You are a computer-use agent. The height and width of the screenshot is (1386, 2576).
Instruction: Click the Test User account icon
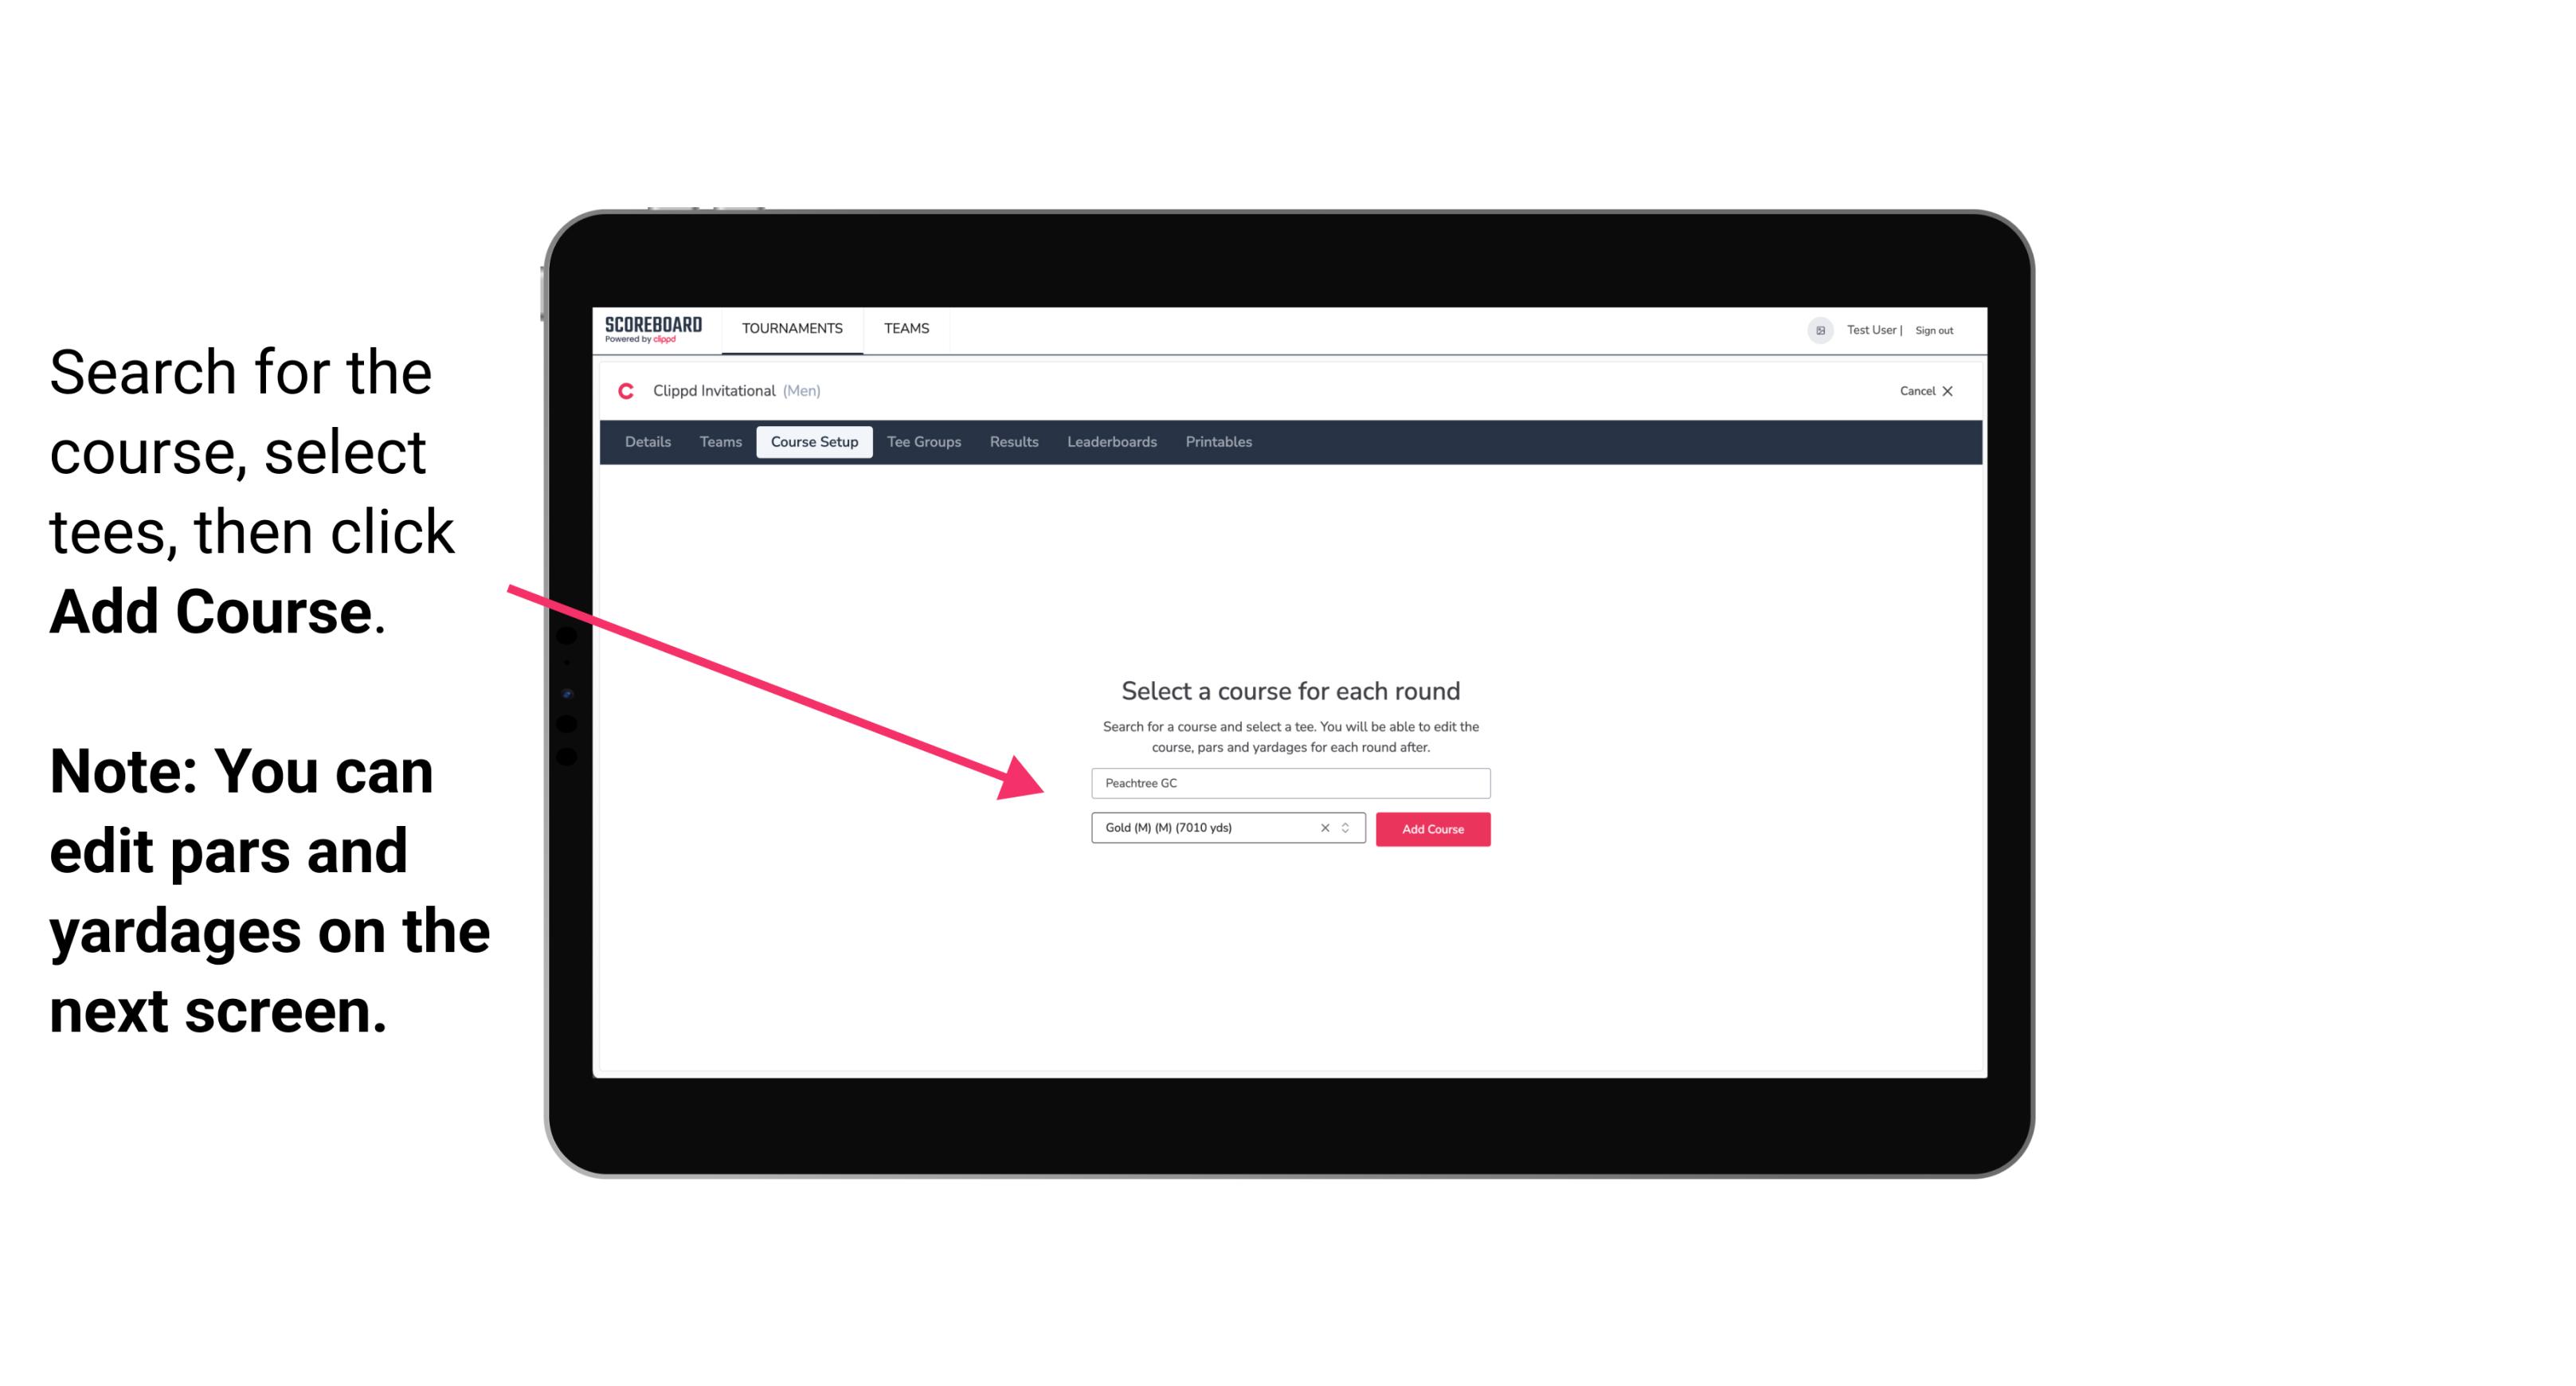click(1815, 330)
